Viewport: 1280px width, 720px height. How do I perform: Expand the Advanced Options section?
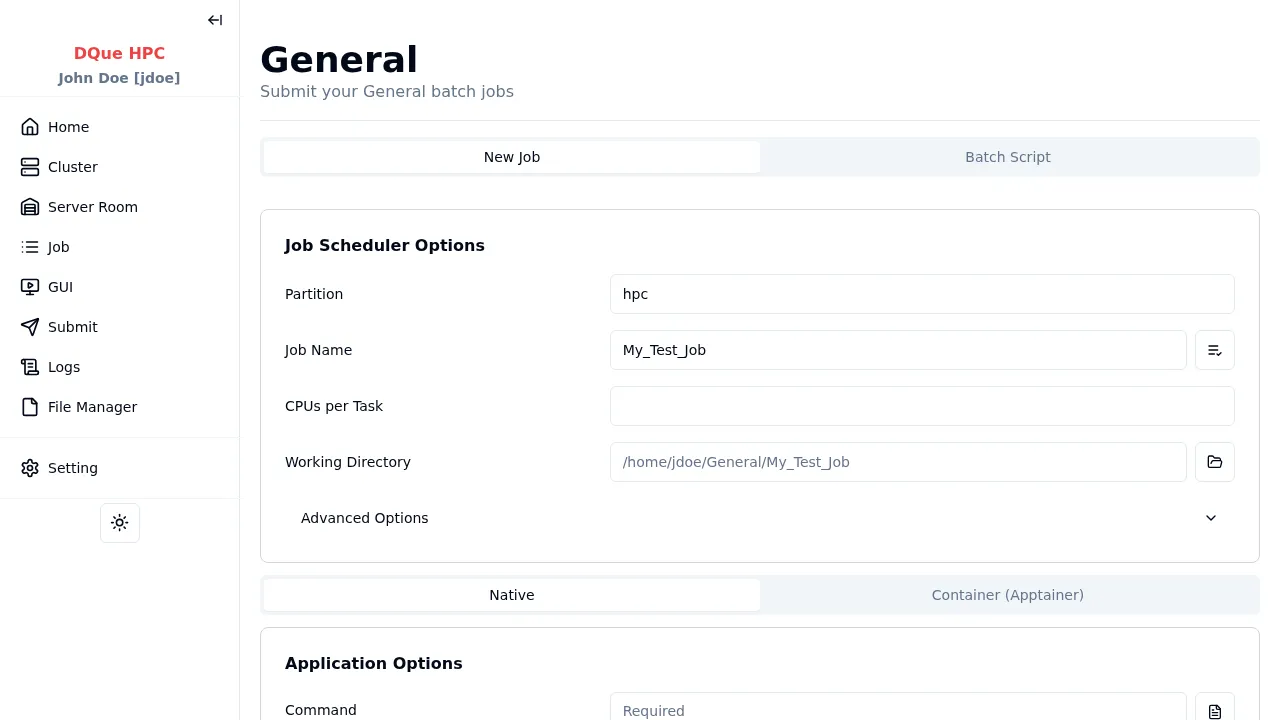(x=365, y=518)
